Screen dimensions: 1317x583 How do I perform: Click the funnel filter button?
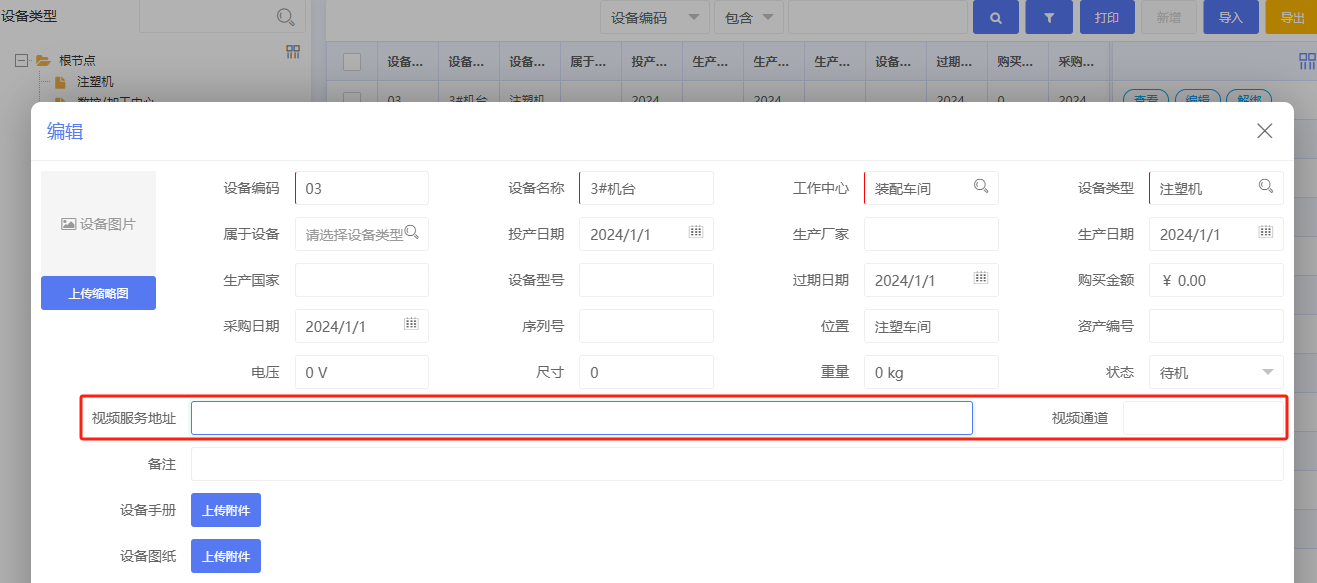pyautogui.click(x=1049, y=18)
